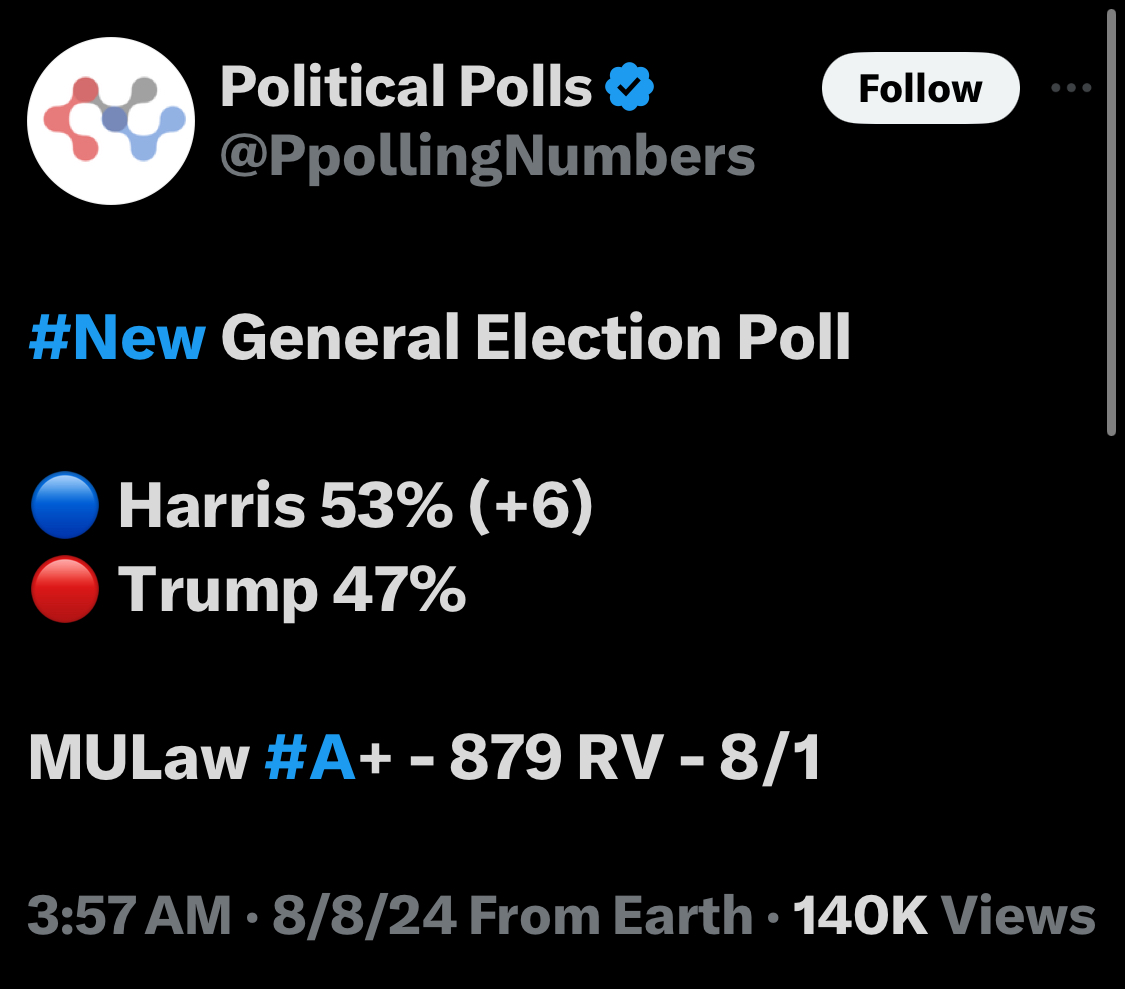Click the Harris 53% (+6) line

[355, 505]
